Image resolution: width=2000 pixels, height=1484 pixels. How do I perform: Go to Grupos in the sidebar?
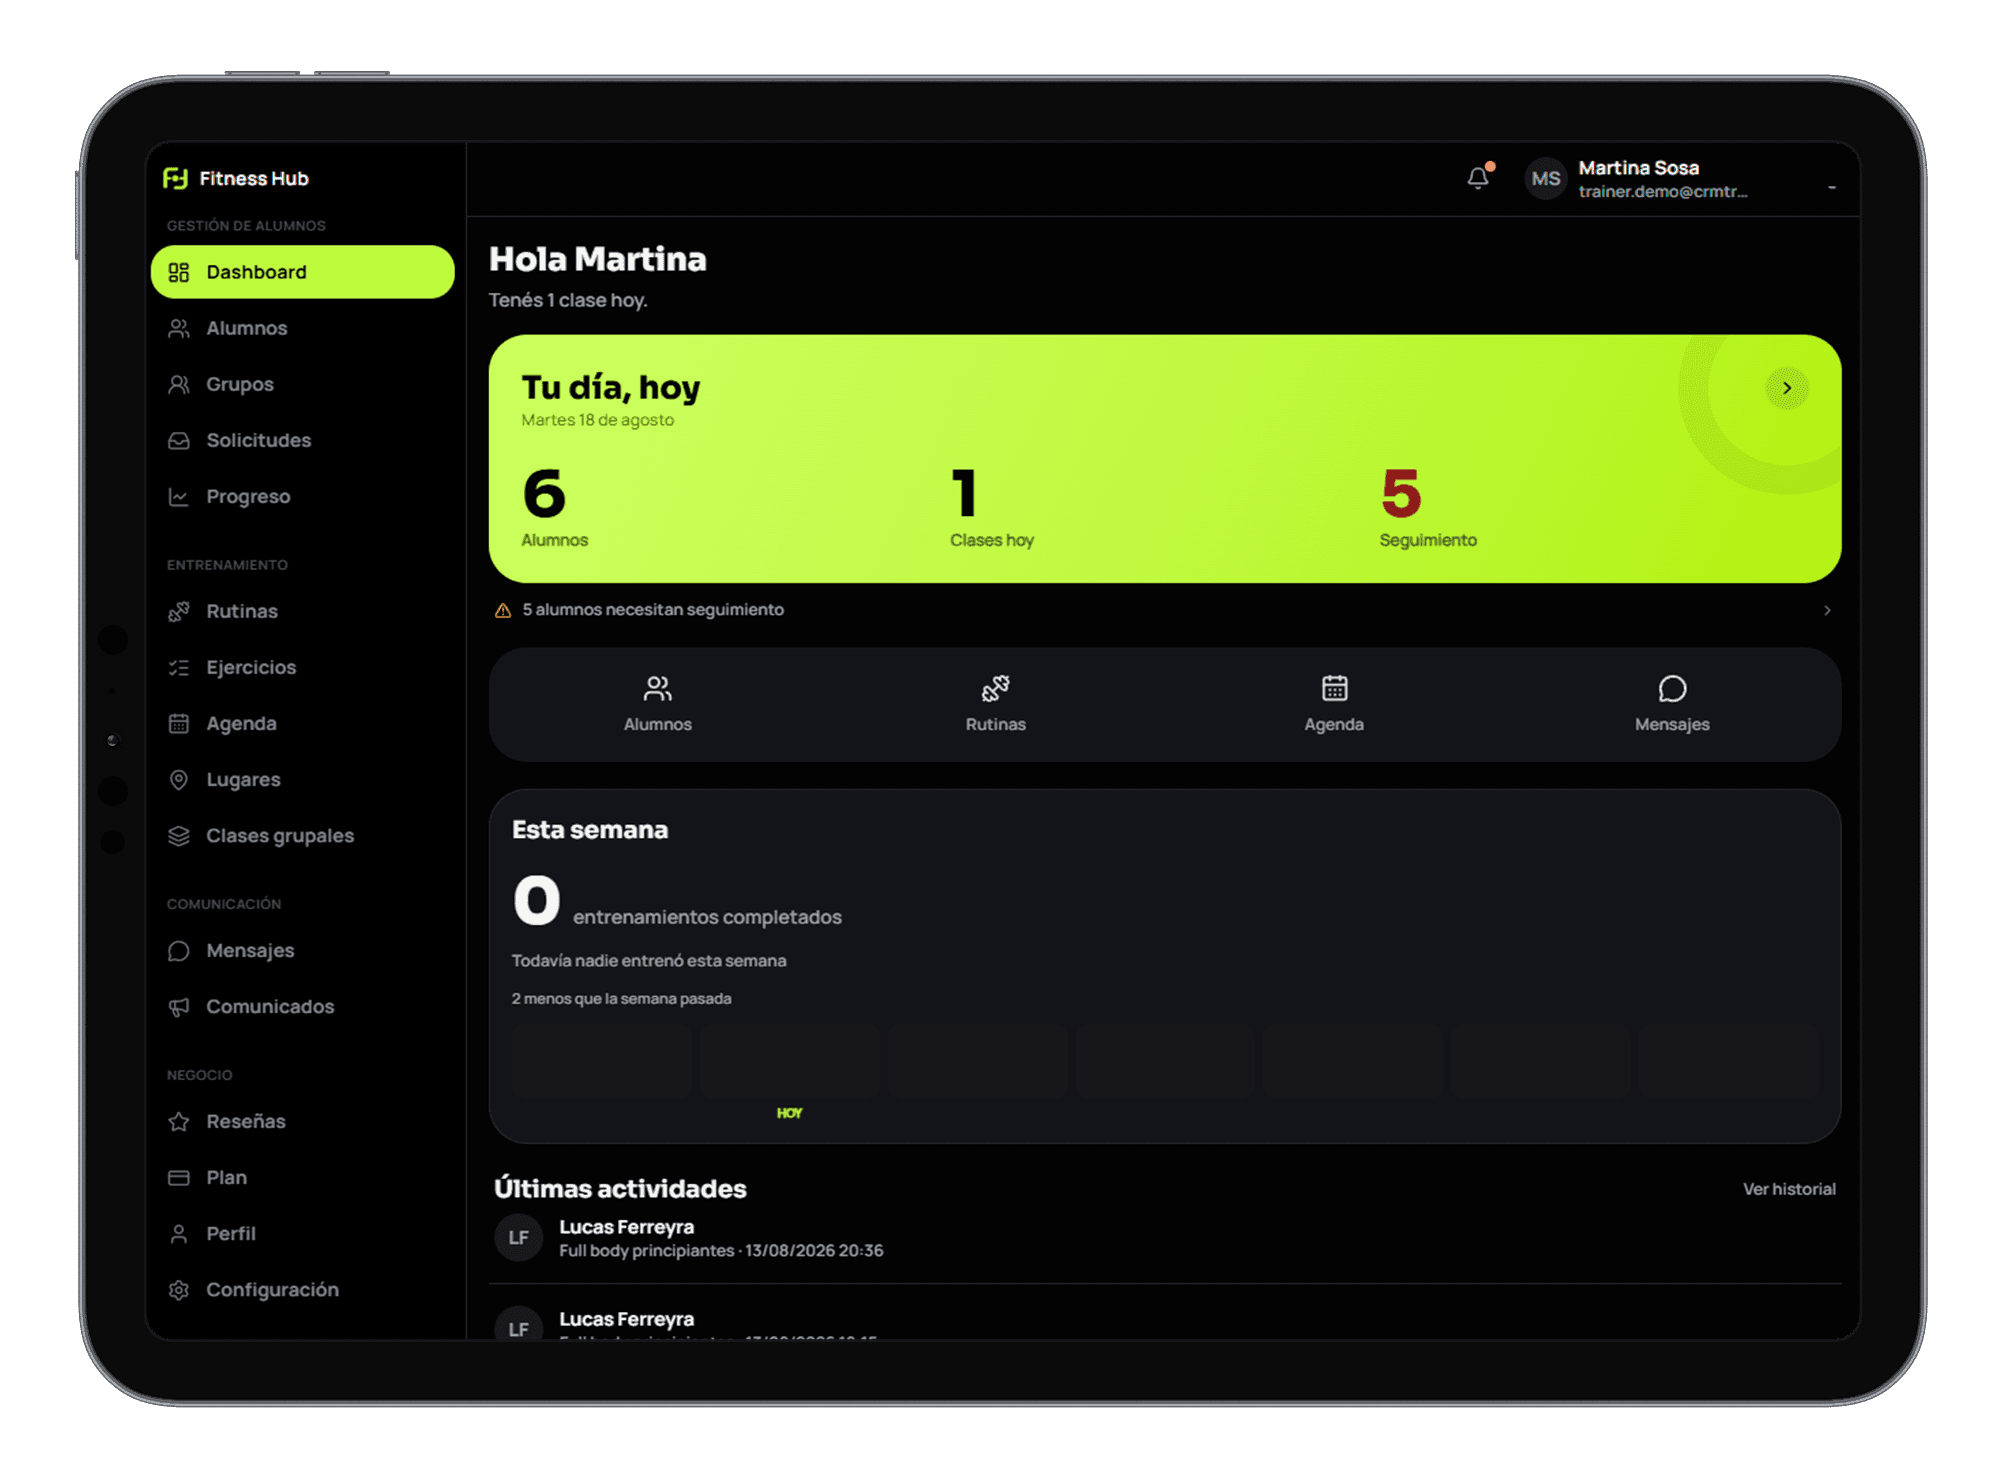pos(302,384)
